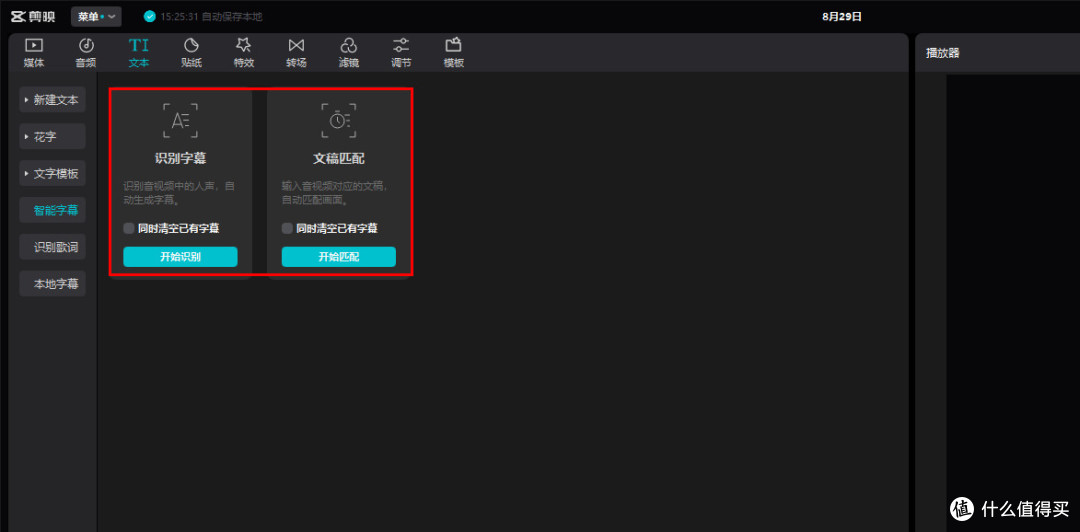Viewport: 1080px width, 532px height.
Task: Click the 剪映 logo icon
Action: click(x=34, y=17)
